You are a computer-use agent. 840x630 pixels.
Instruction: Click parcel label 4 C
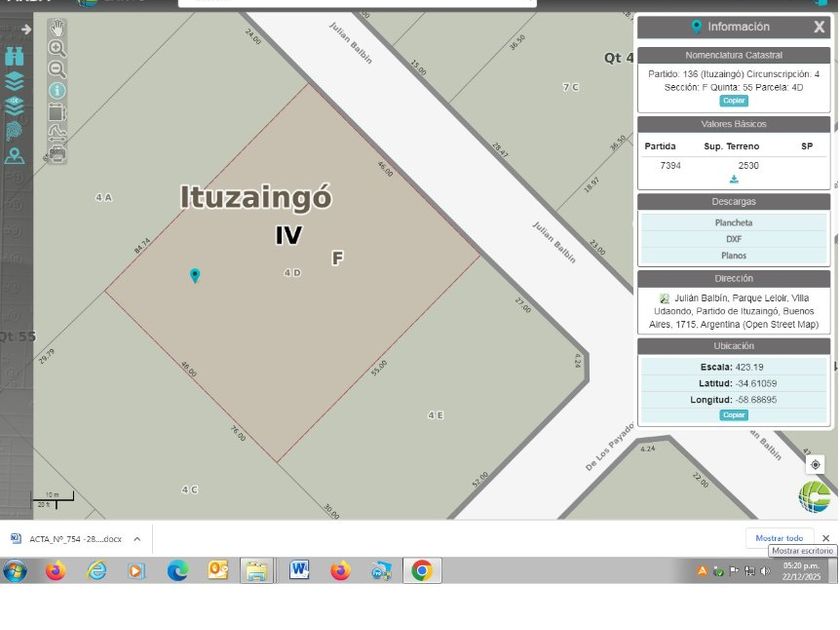pos(190,490)
